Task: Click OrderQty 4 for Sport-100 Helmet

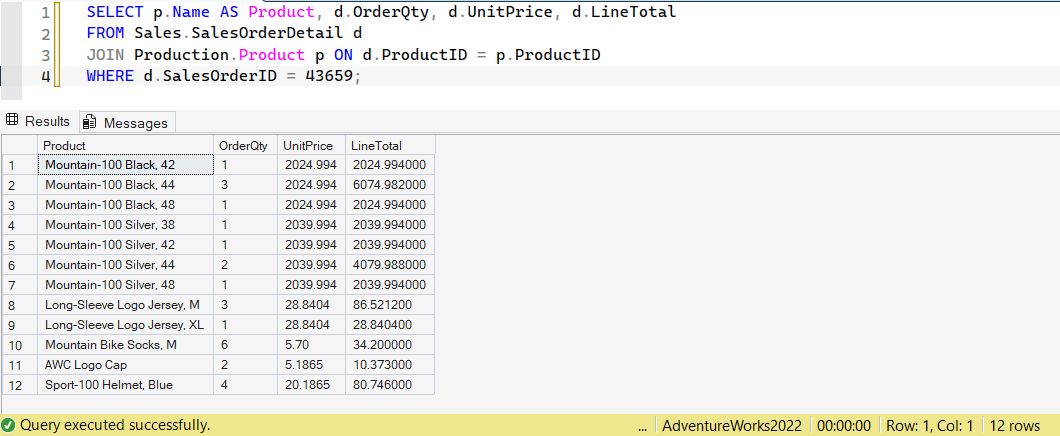Action: click(245, 385)
